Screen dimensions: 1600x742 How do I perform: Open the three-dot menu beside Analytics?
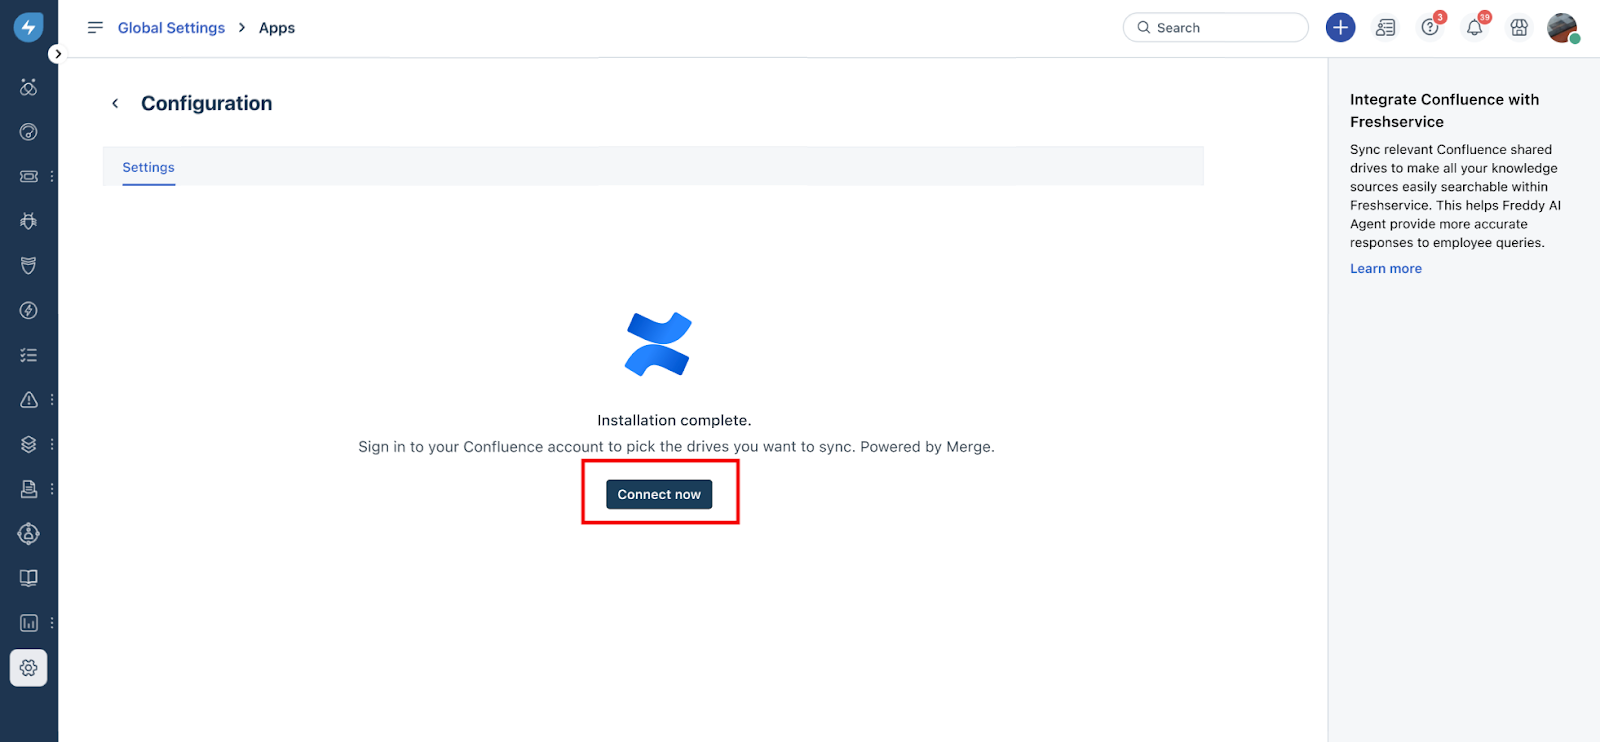52,623
